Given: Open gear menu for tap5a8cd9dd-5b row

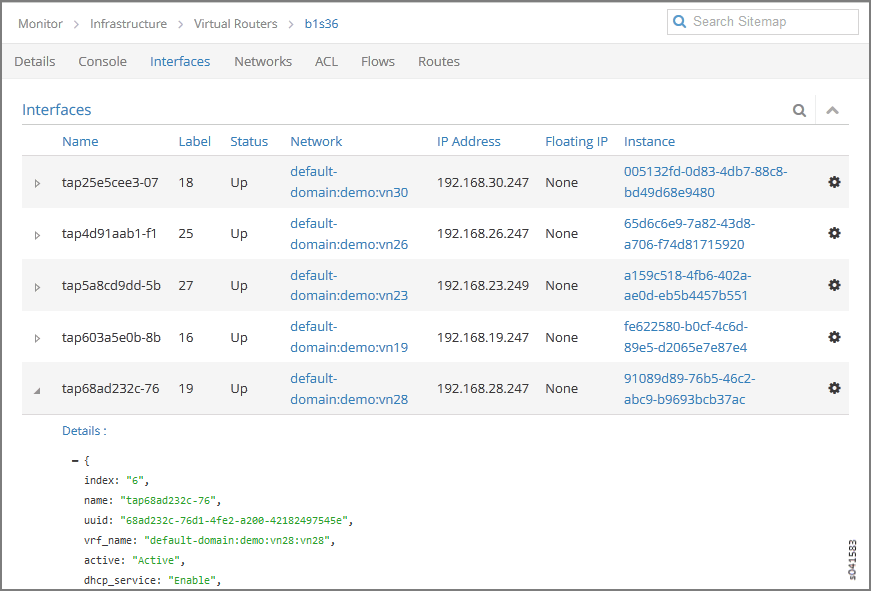Looking at the screenshot, I should (834, 285).
